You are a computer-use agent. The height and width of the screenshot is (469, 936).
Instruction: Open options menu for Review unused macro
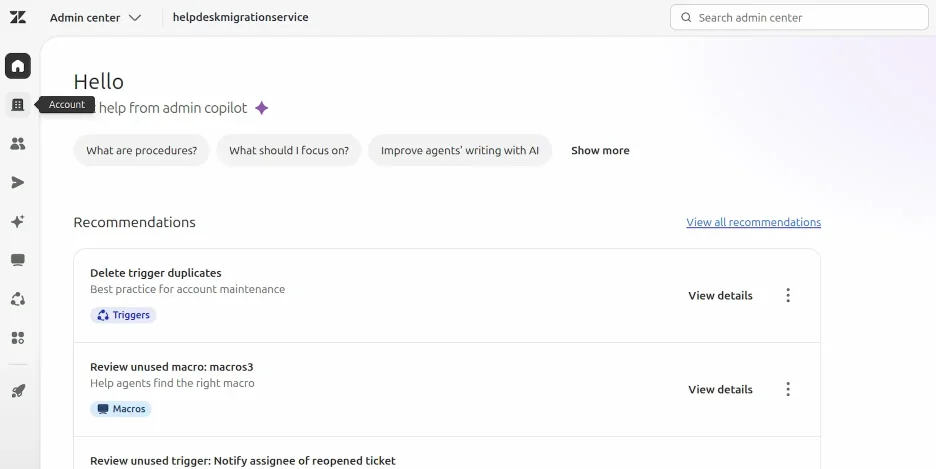(x=788, y=389)
